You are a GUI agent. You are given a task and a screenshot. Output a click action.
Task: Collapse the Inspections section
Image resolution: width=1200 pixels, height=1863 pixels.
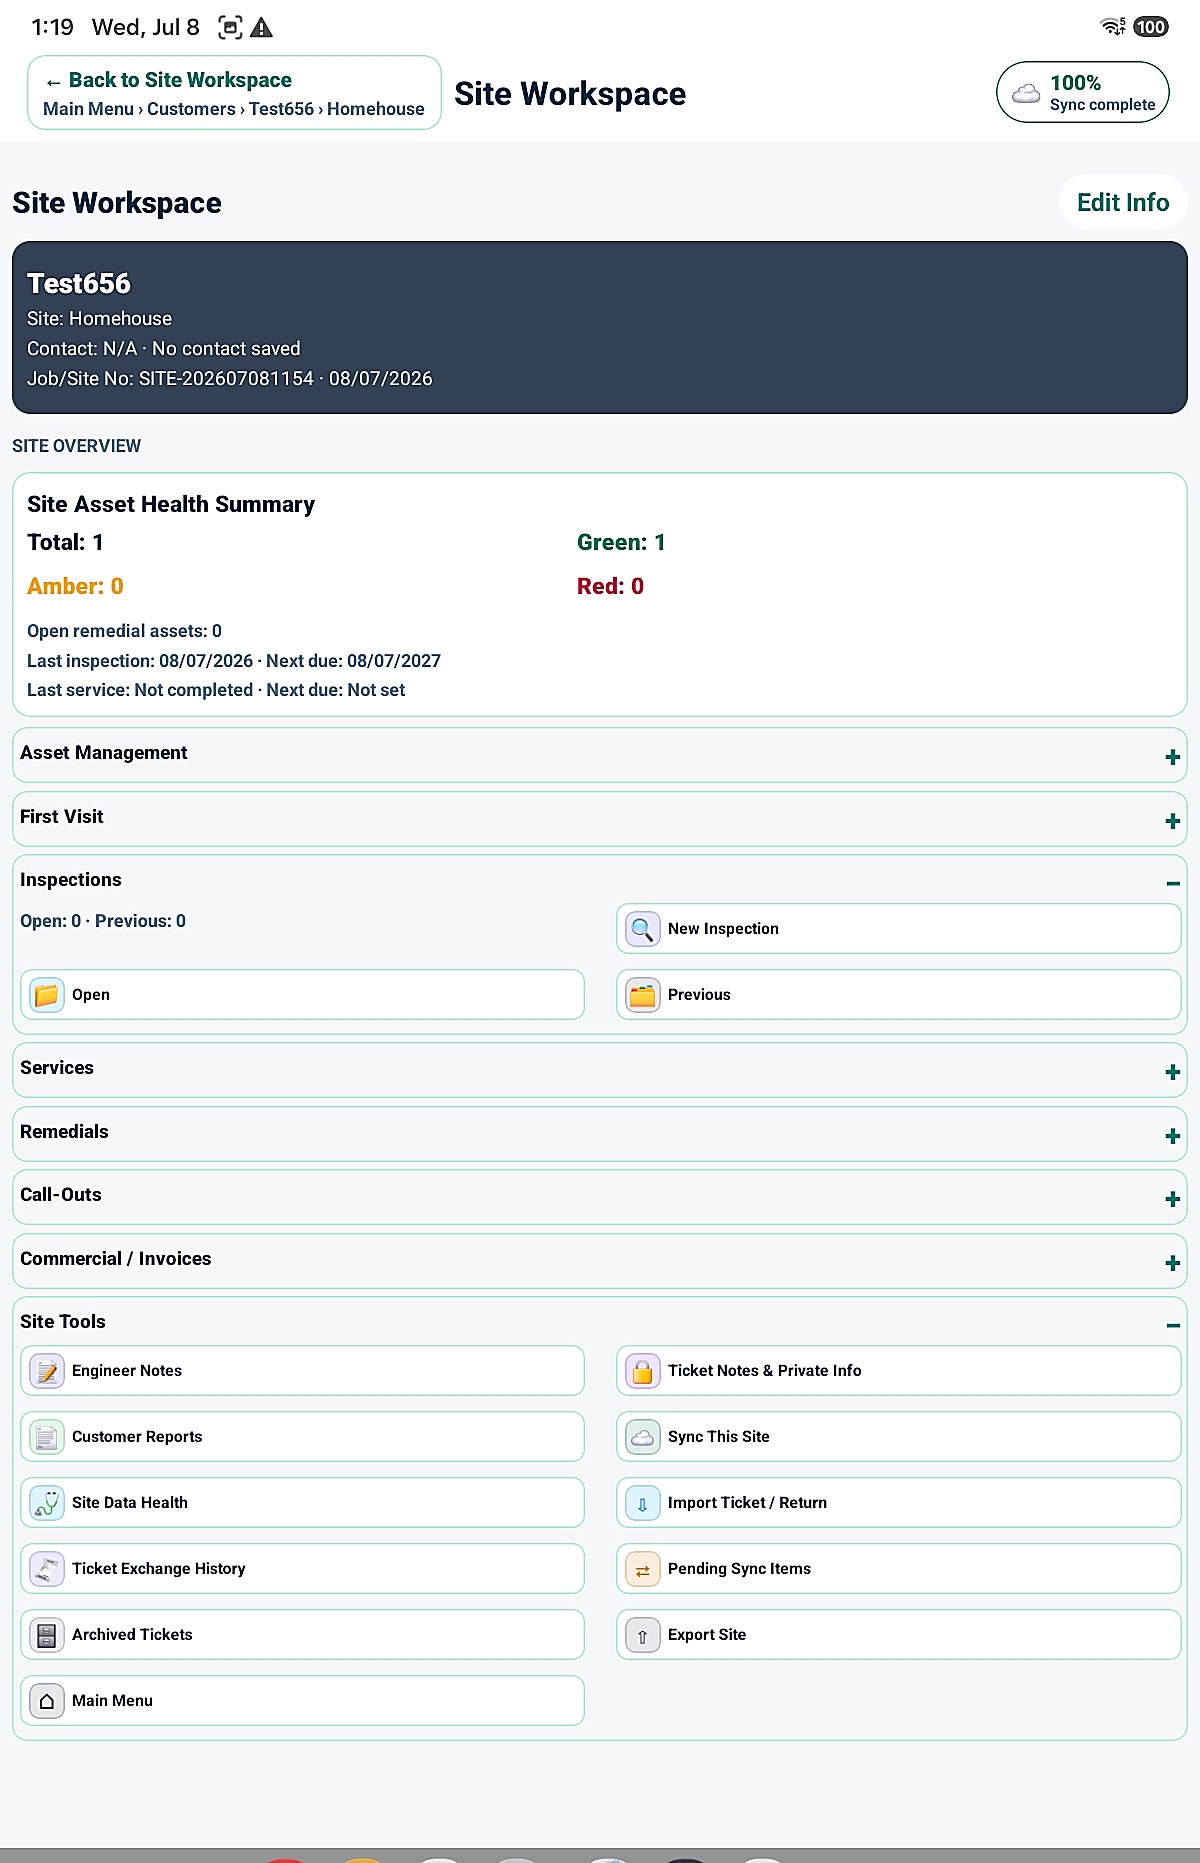1172,883
